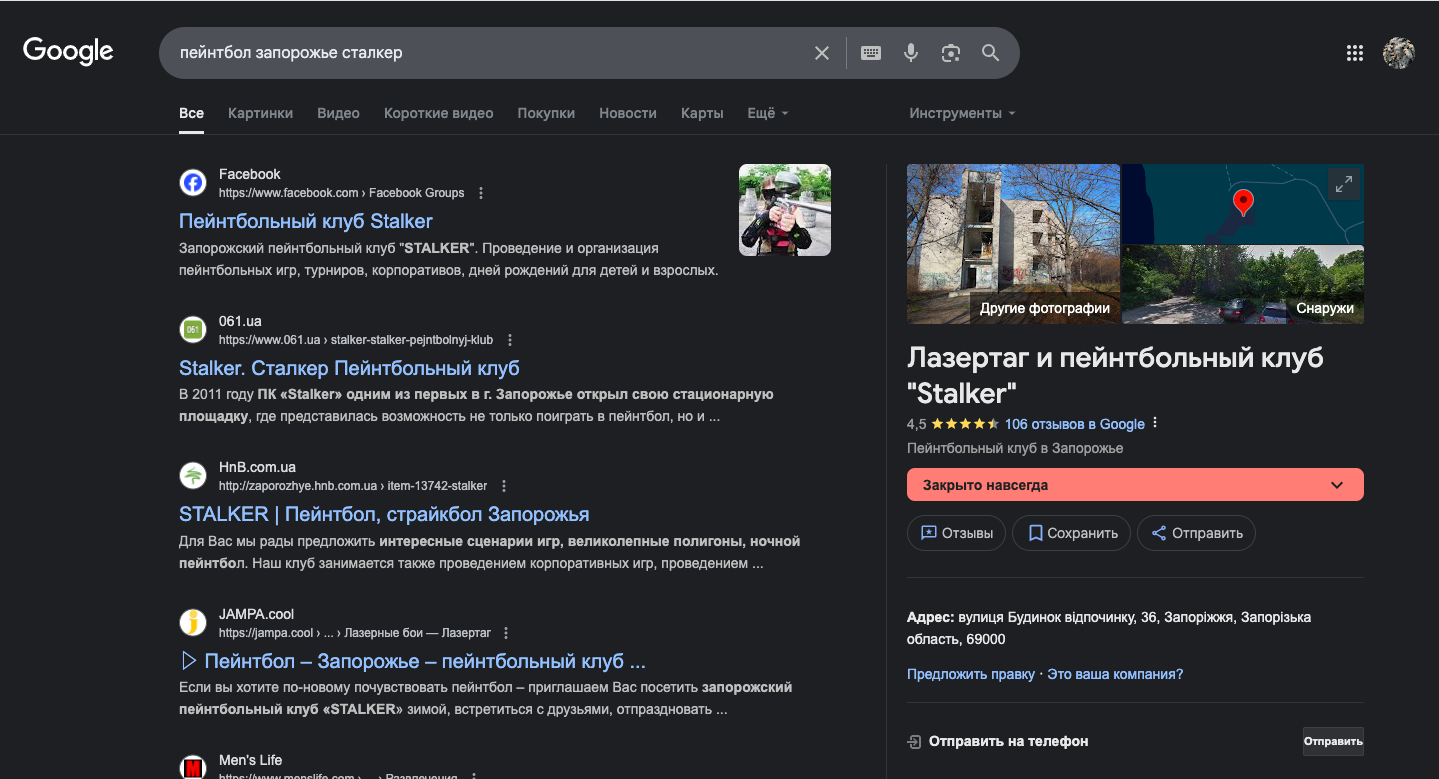
Task: Click into the Google search input field
Action: point(480,53)
